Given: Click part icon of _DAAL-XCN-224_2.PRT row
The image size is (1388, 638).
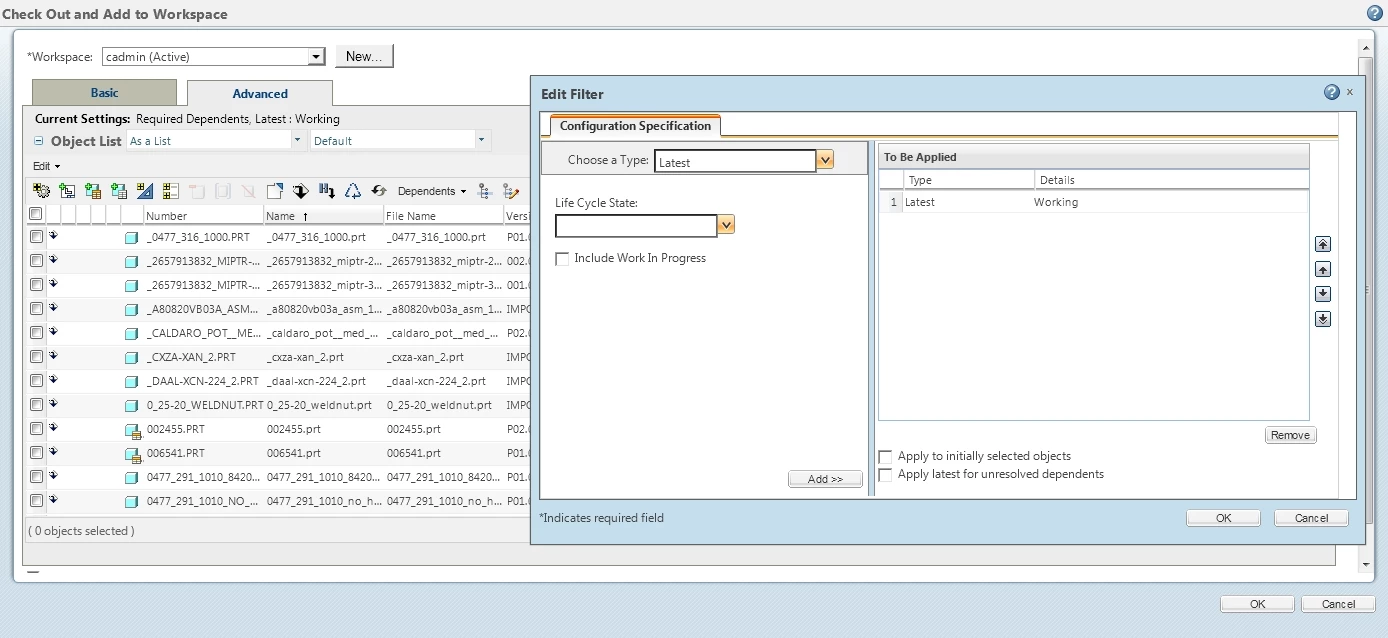Looking at the screenshot, I should [131, 382].
